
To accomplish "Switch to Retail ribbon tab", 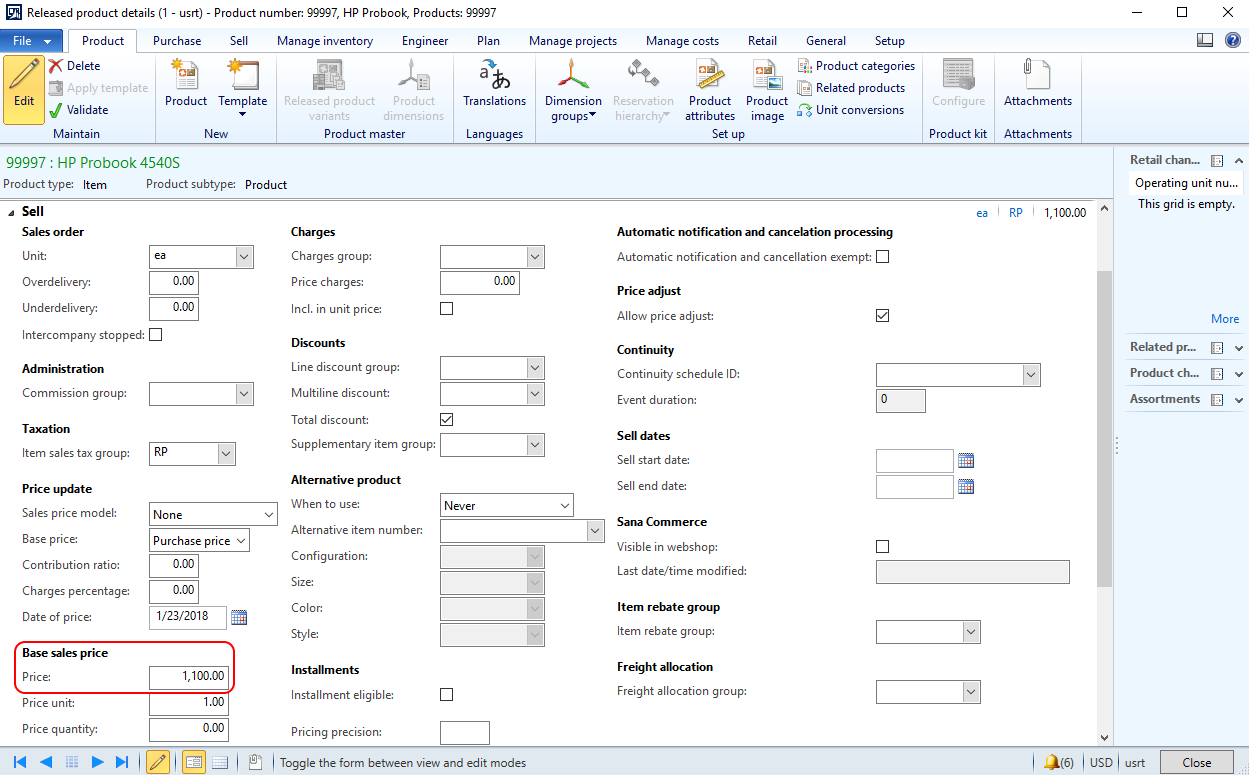I will (x=762, y=41).
